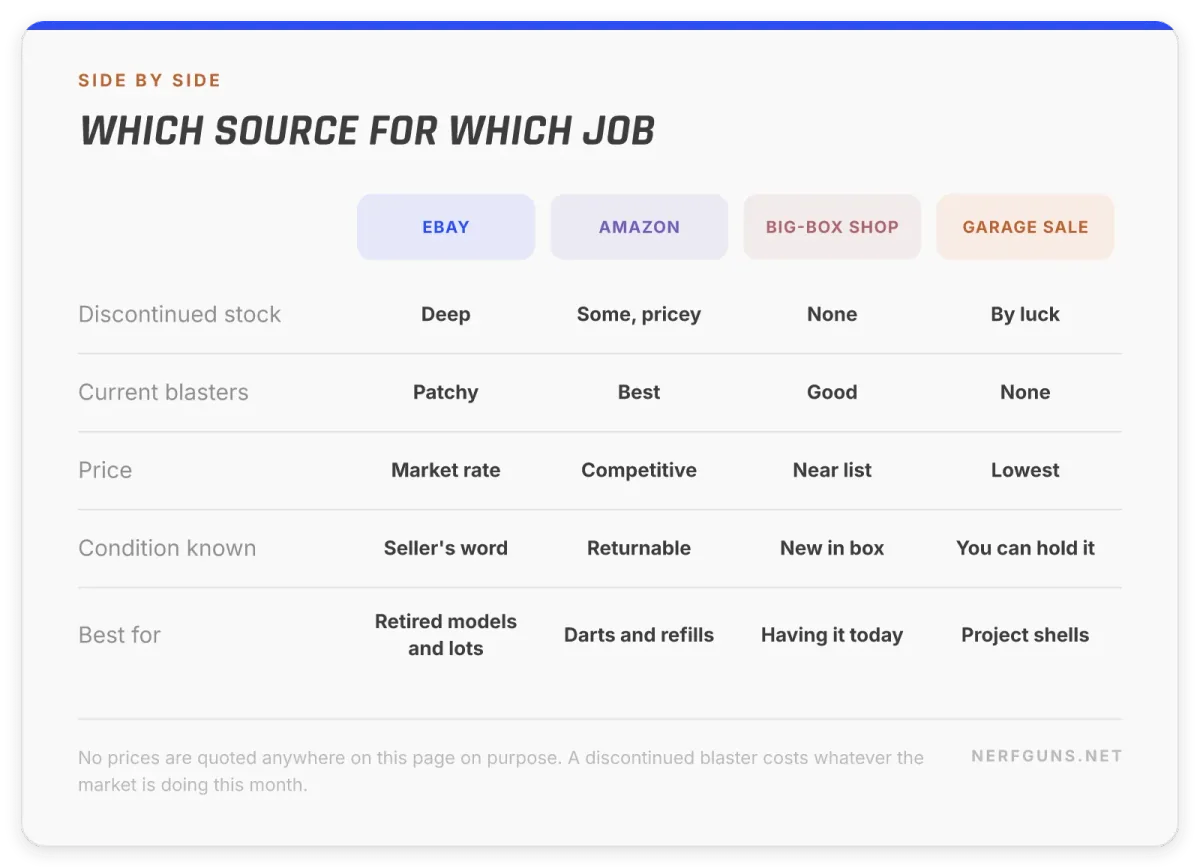
Task: Click the 'New in box' cell
Action: pos(832,548)
